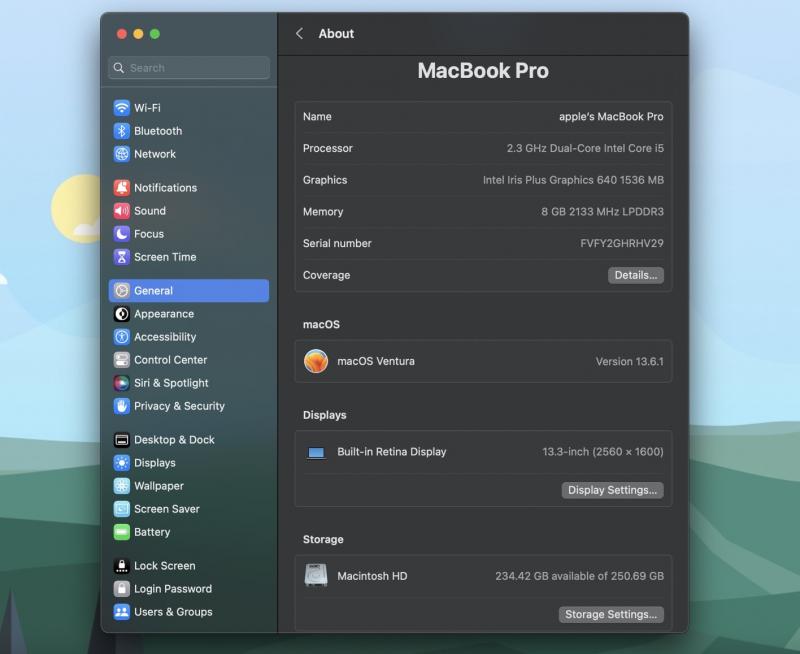Viewport: 800px width, 654px height.
Task: Select Desktop & Dock in the sidebar
Action: coord(189,440)
